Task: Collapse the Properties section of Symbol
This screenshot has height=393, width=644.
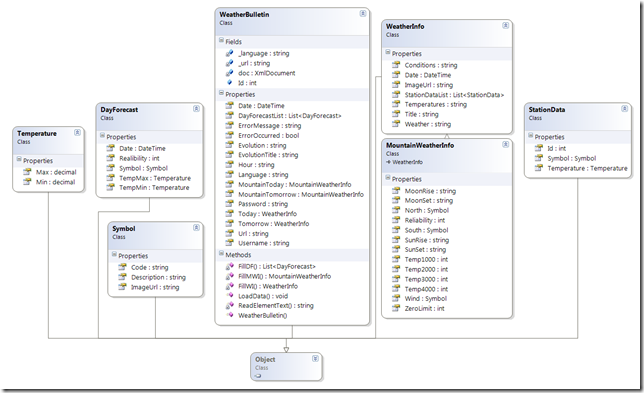Action: point(114,255)
